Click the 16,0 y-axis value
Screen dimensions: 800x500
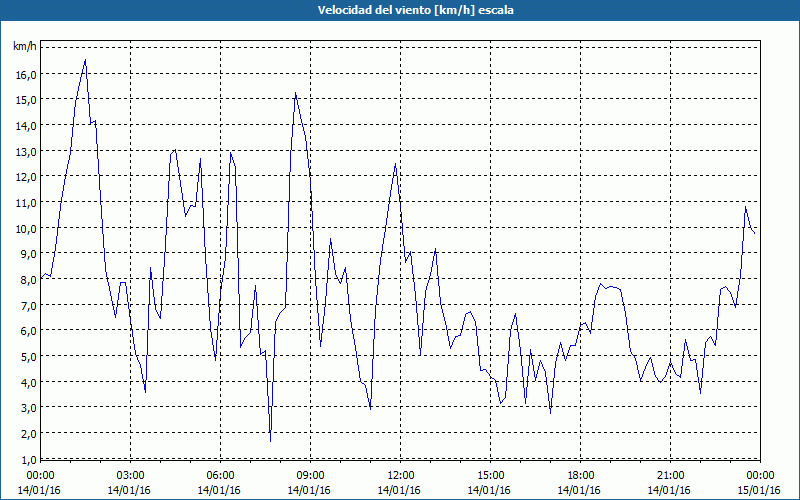pos(27,74)
